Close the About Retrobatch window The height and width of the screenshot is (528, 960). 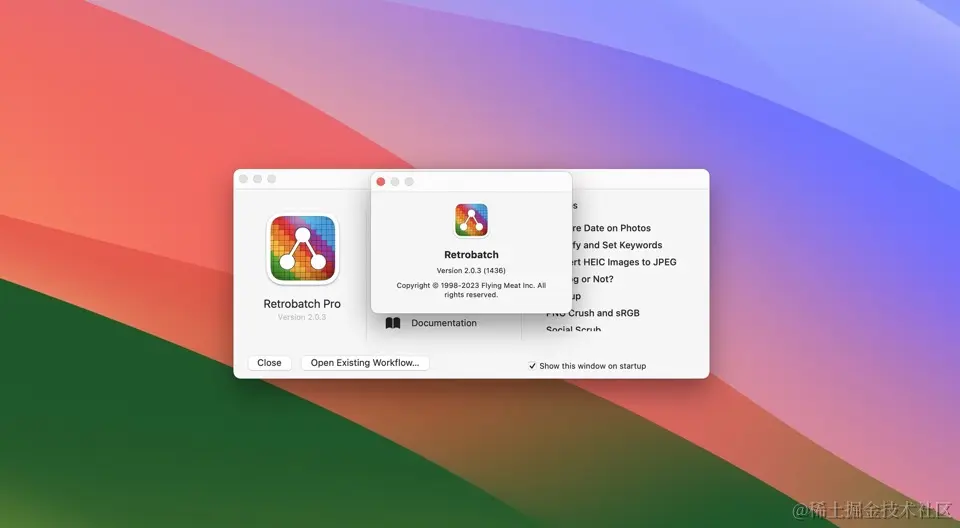381,182
